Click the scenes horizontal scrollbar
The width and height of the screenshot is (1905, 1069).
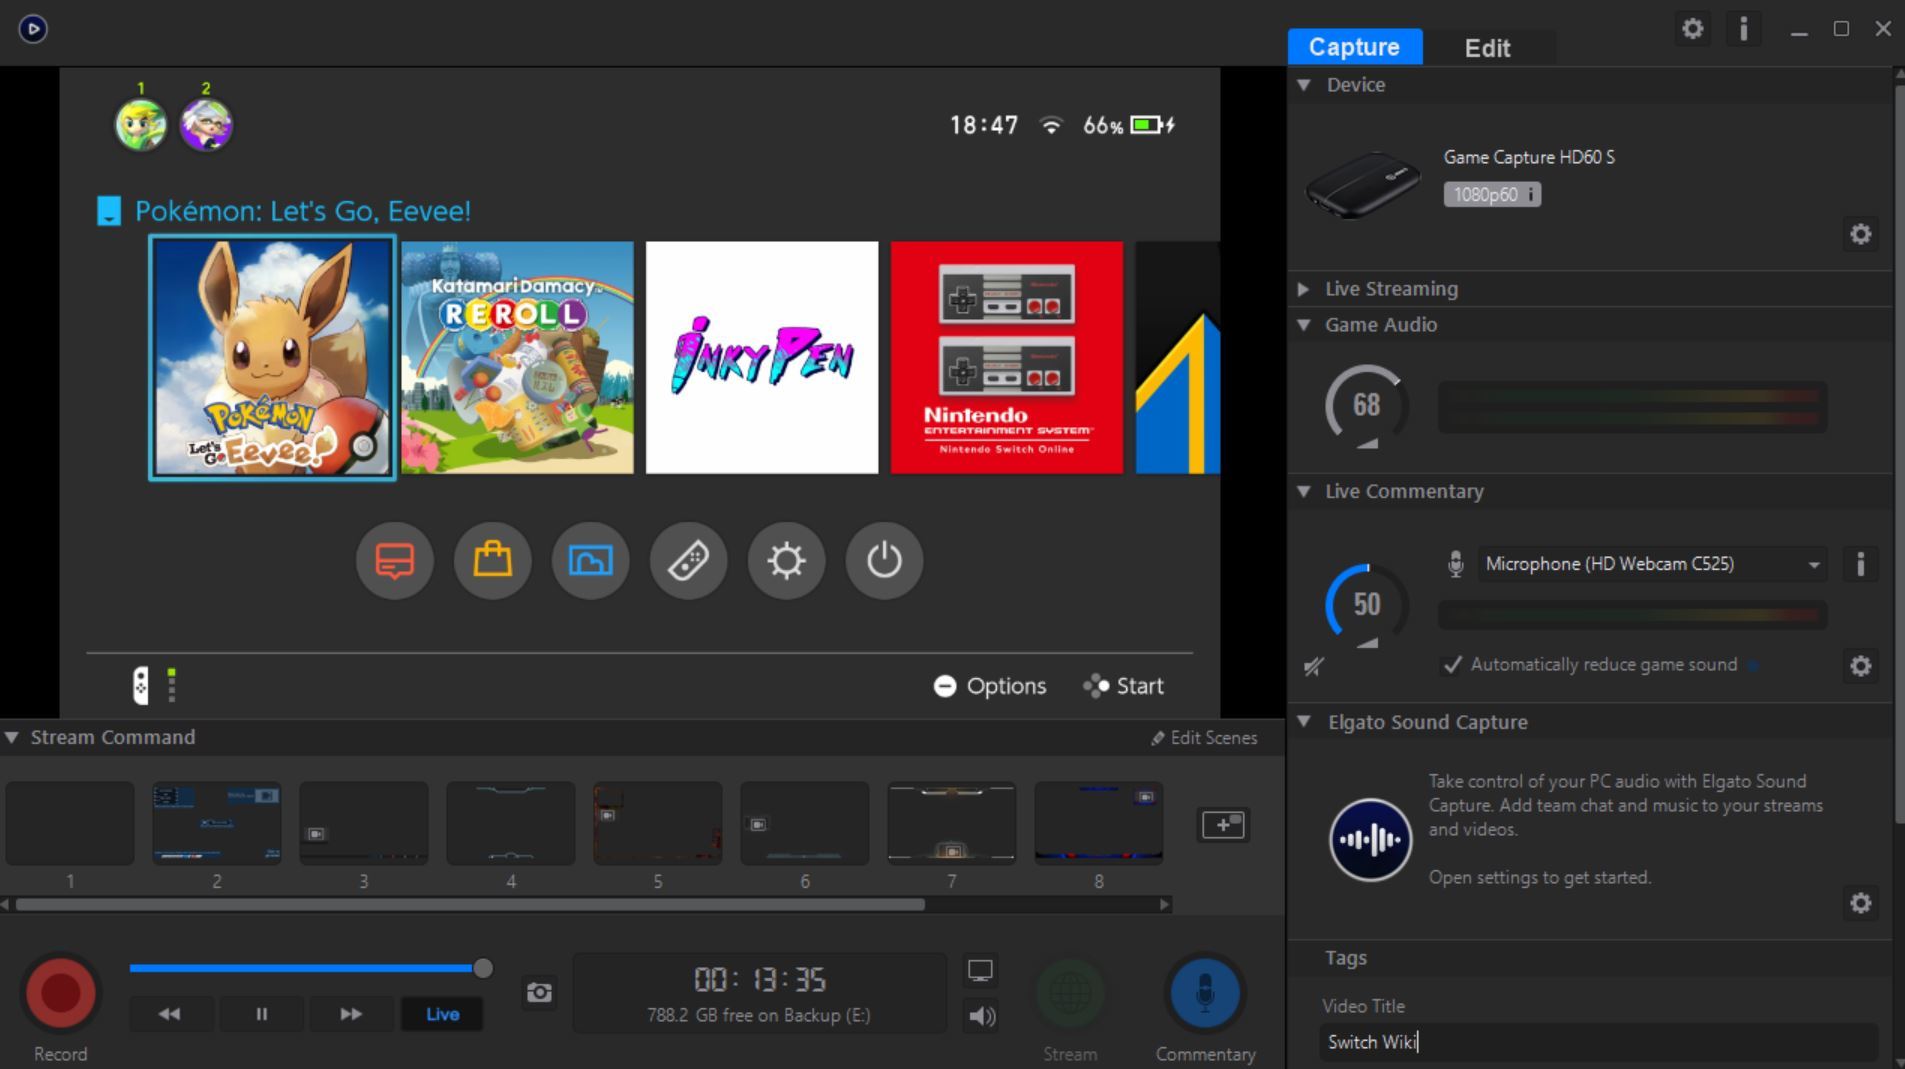click(x=470, y=904)
